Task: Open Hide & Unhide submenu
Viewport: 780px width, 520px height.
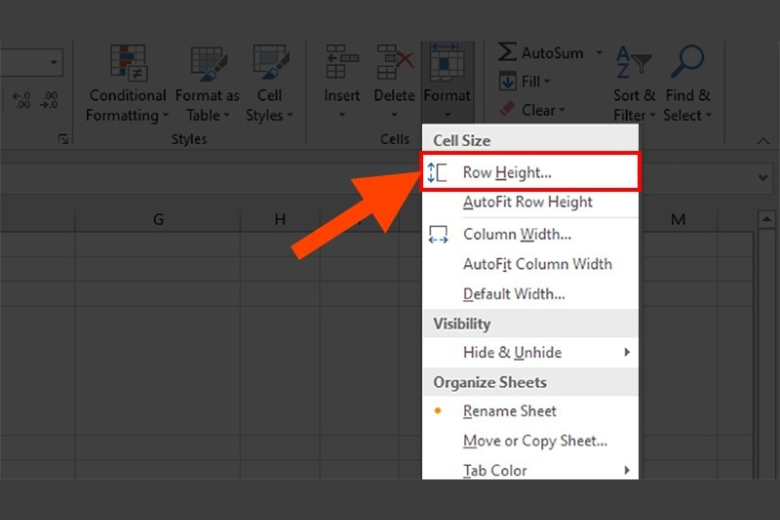Action: (x=530, y=353)
